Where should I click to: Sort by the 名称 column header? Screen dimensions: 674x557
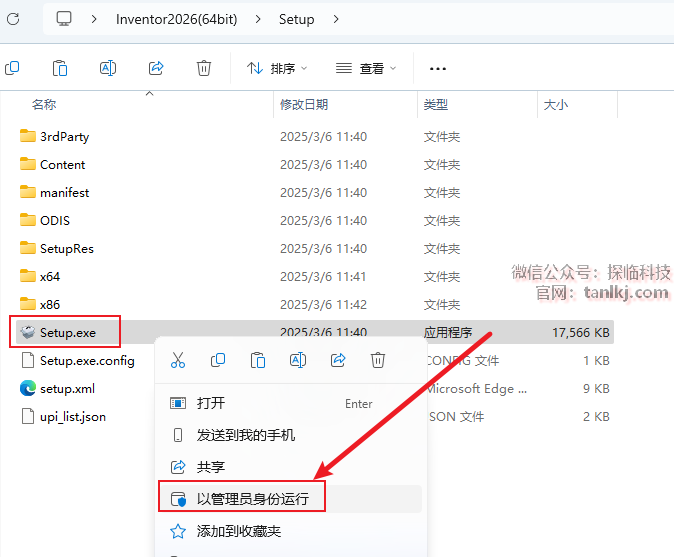44,104
